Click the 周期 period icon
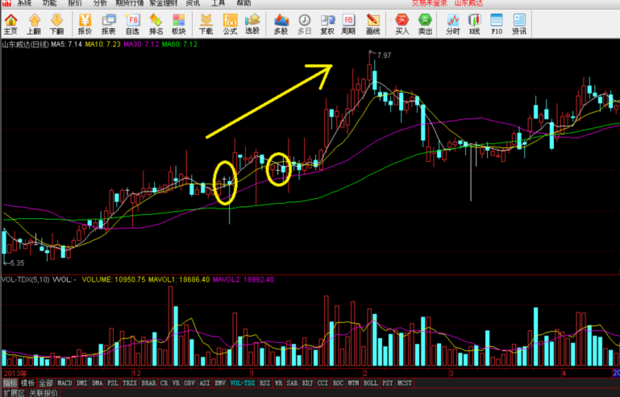The height and width of the screenshot is (397, 620). click(348, 24)
